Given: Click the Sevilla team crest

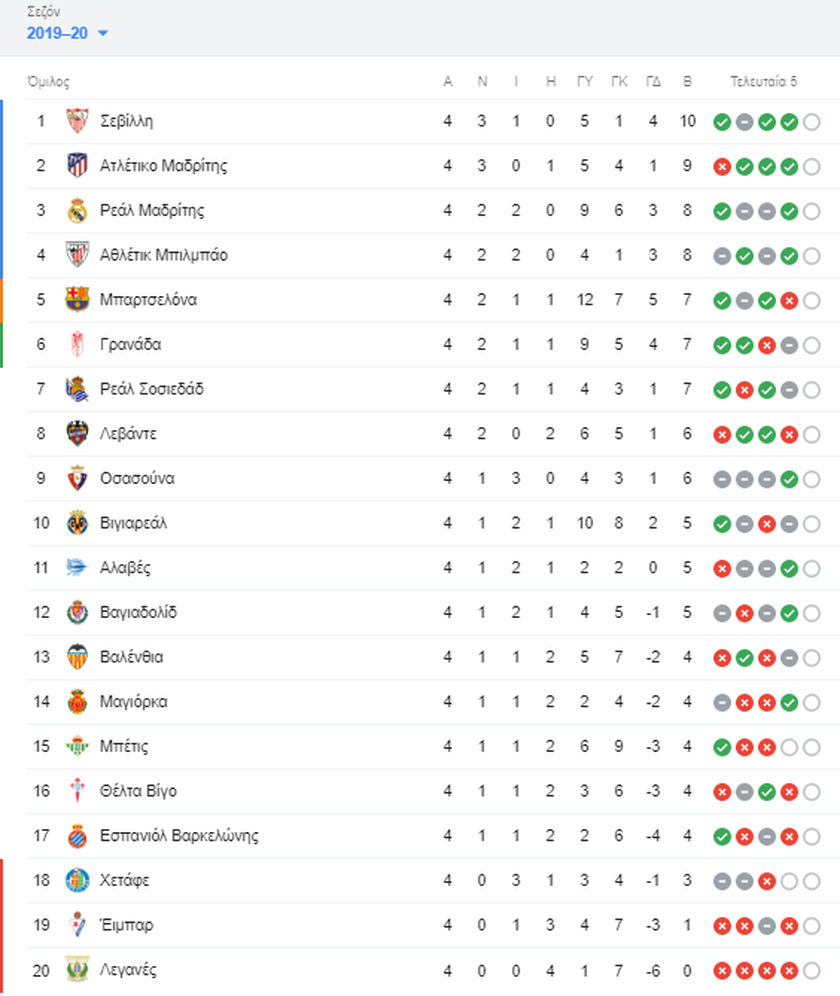Looking at the screenshot, I should (78, 121).
